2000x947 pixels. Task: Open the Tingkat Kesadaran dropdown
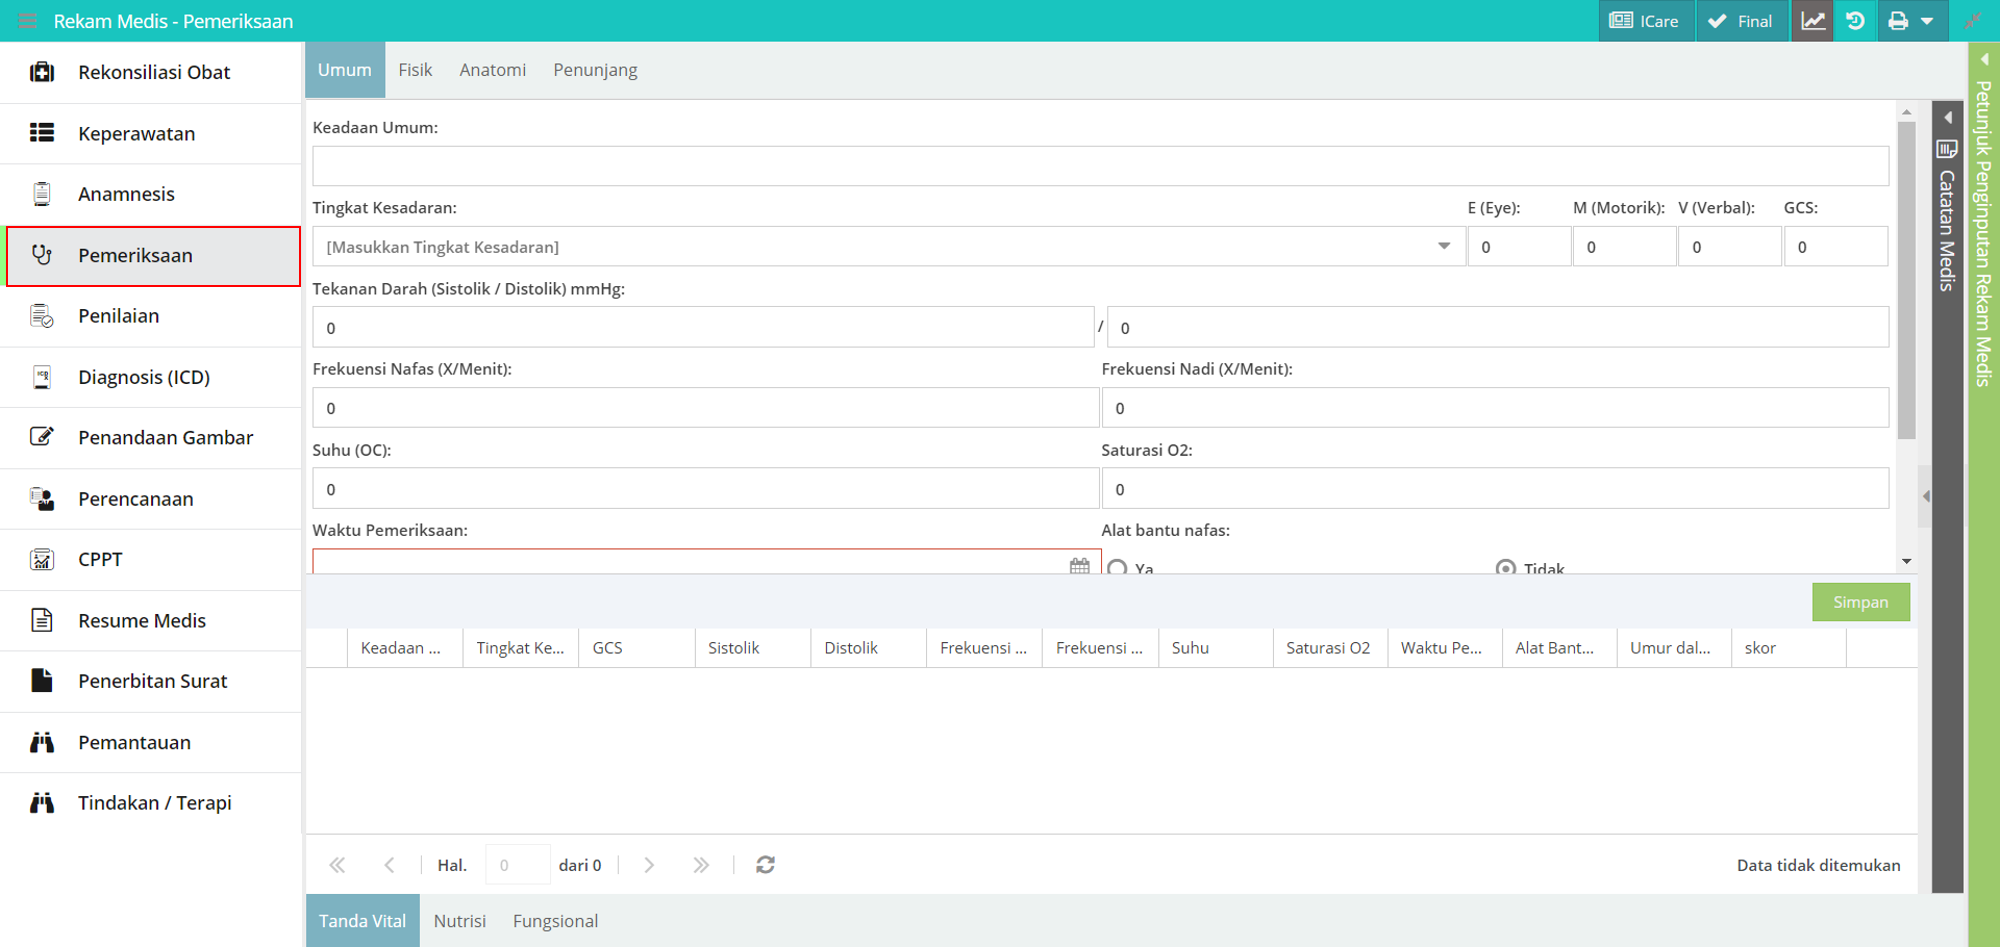pyautogui.click(x=1444, y=246)
